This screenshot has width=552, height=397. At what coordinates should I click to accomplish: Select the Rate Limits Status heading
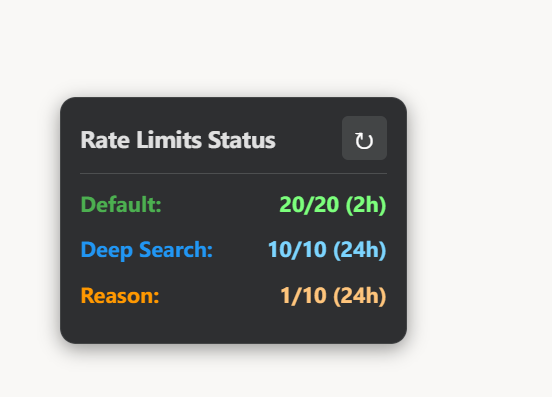(178, 140)
